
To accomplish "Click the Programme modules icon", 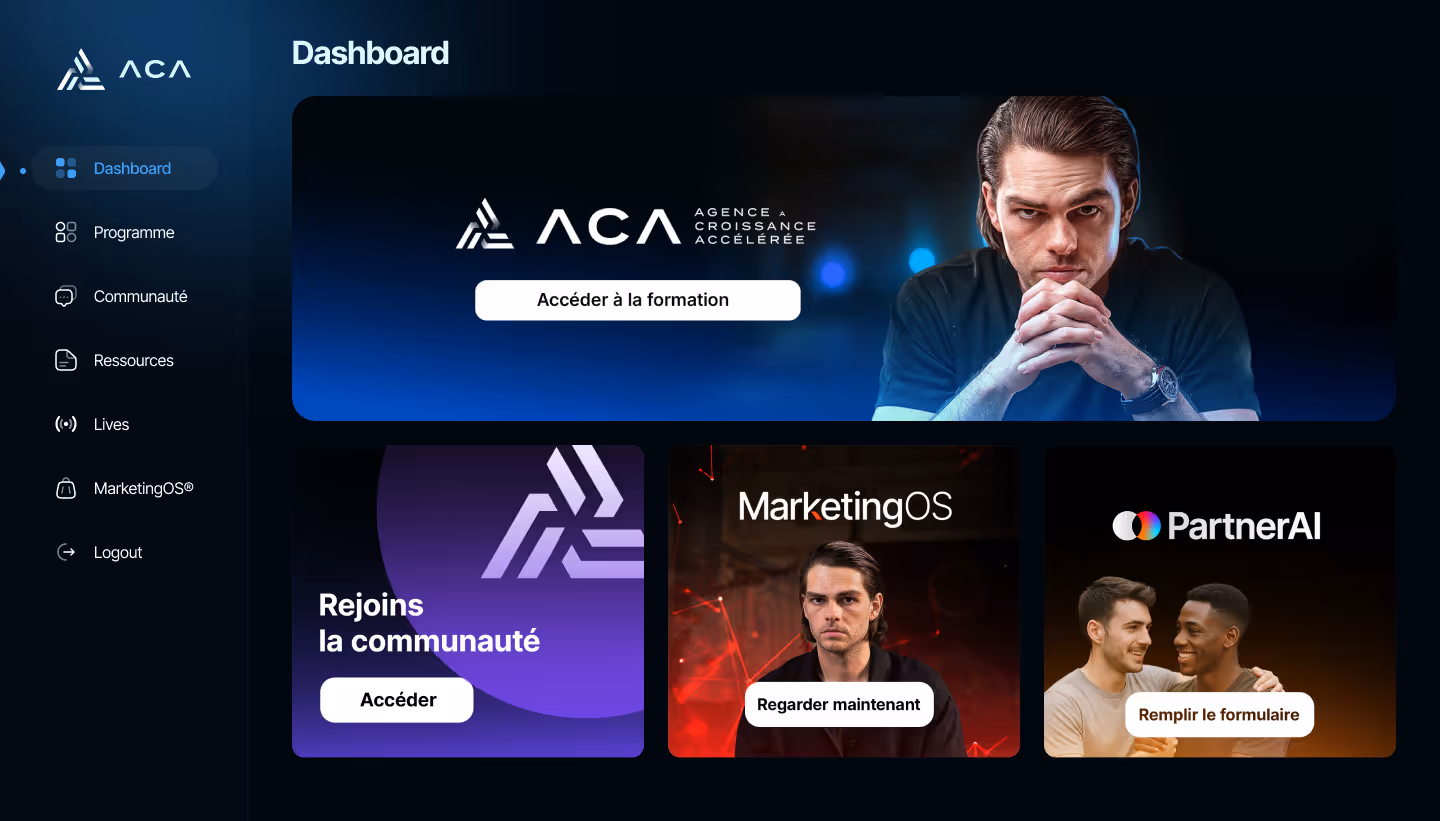I will pos(66,232).
